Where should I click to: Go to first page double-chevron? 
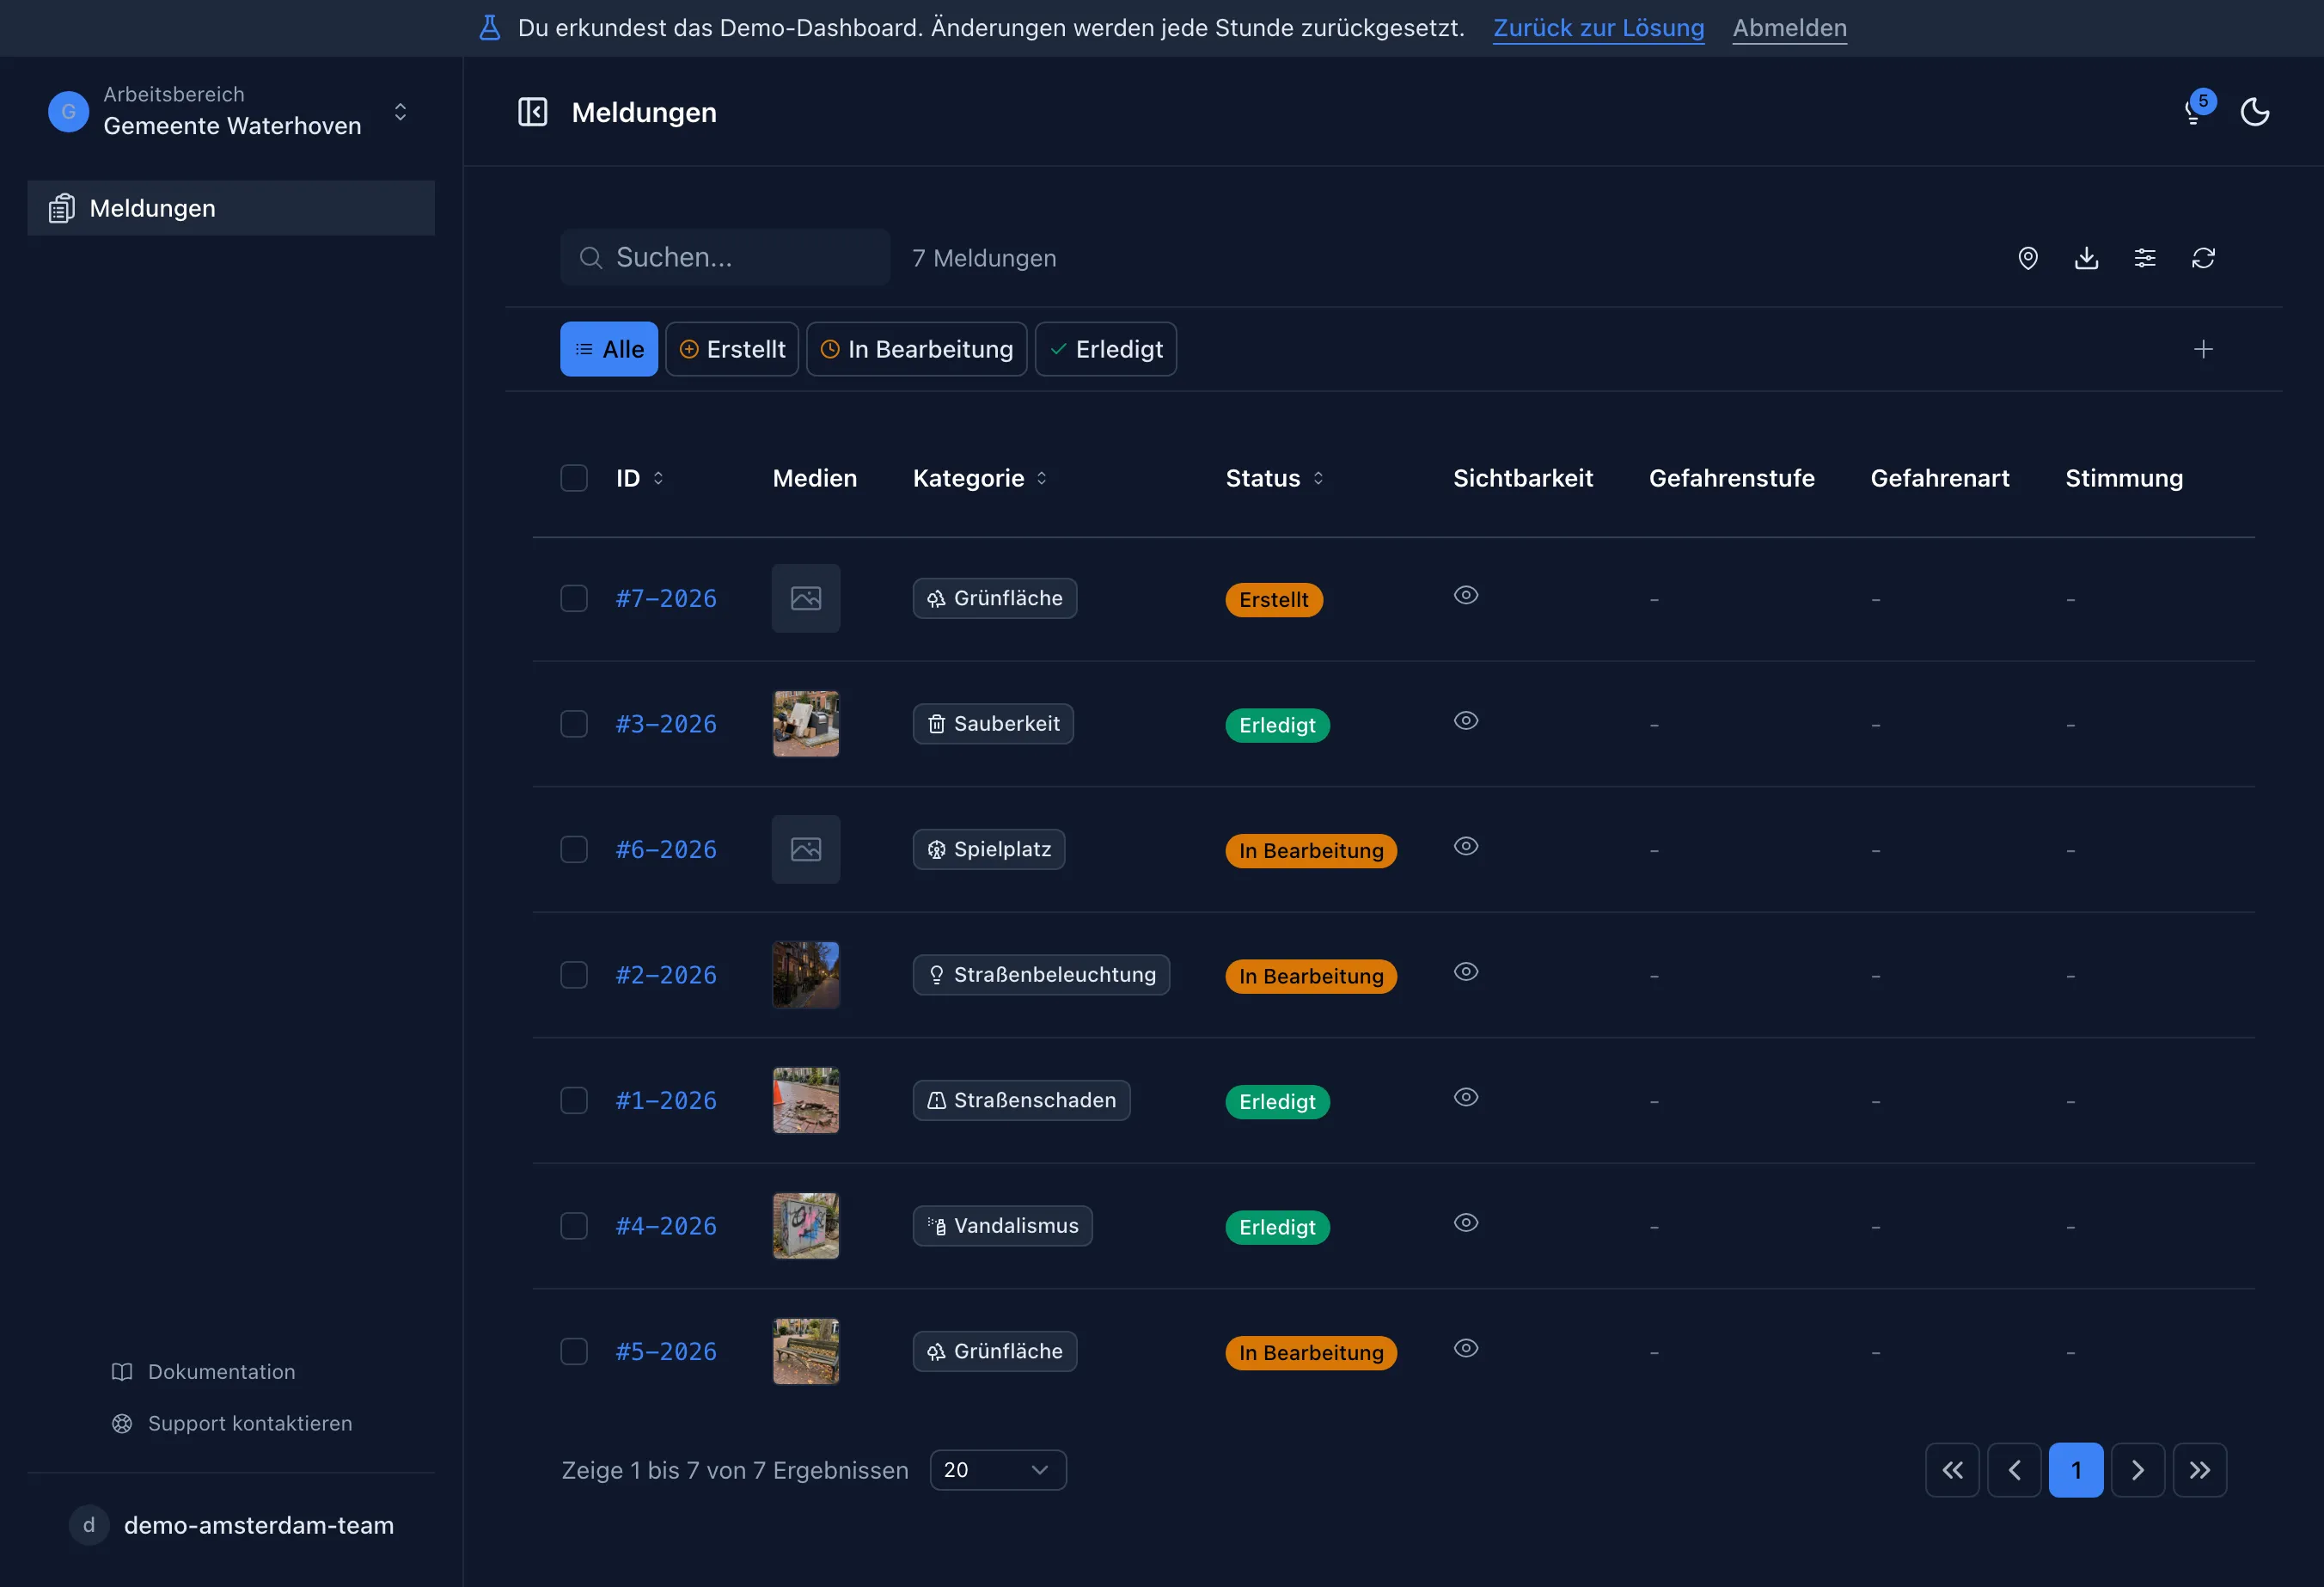(1952, 1469)
